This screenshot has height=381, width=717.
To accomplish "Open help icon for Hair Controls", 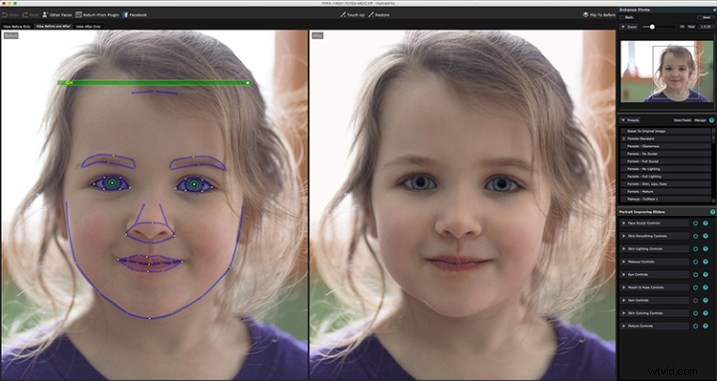I will click(x=706, y=300).
